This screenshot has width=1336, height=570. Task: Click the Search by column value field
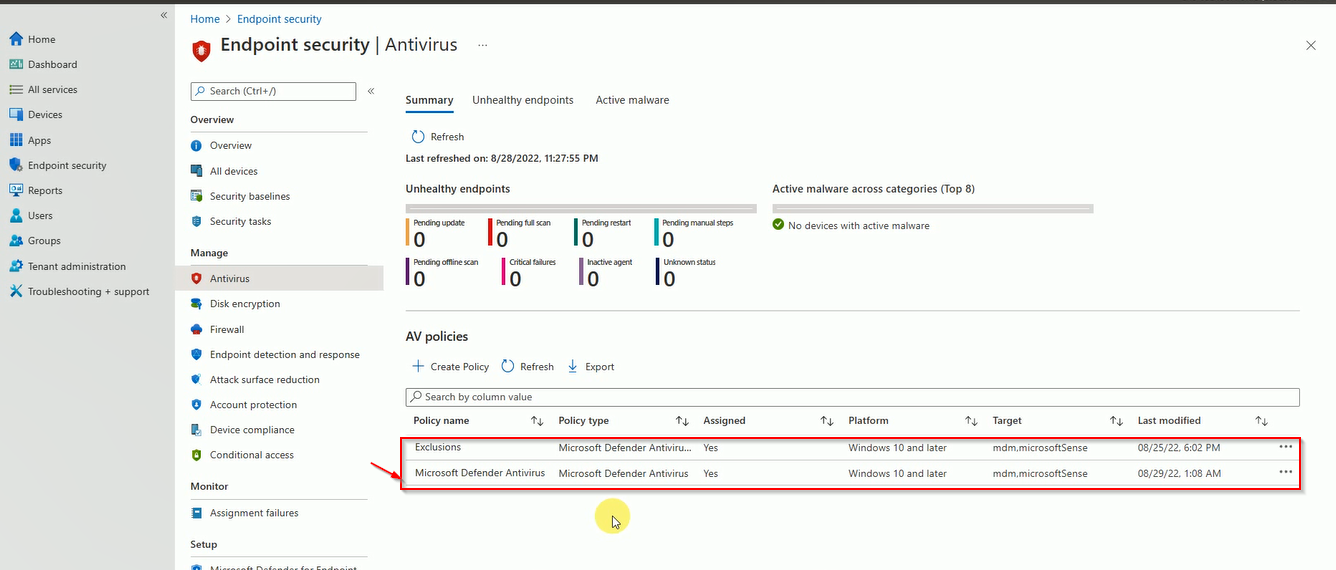pos(852,397)
